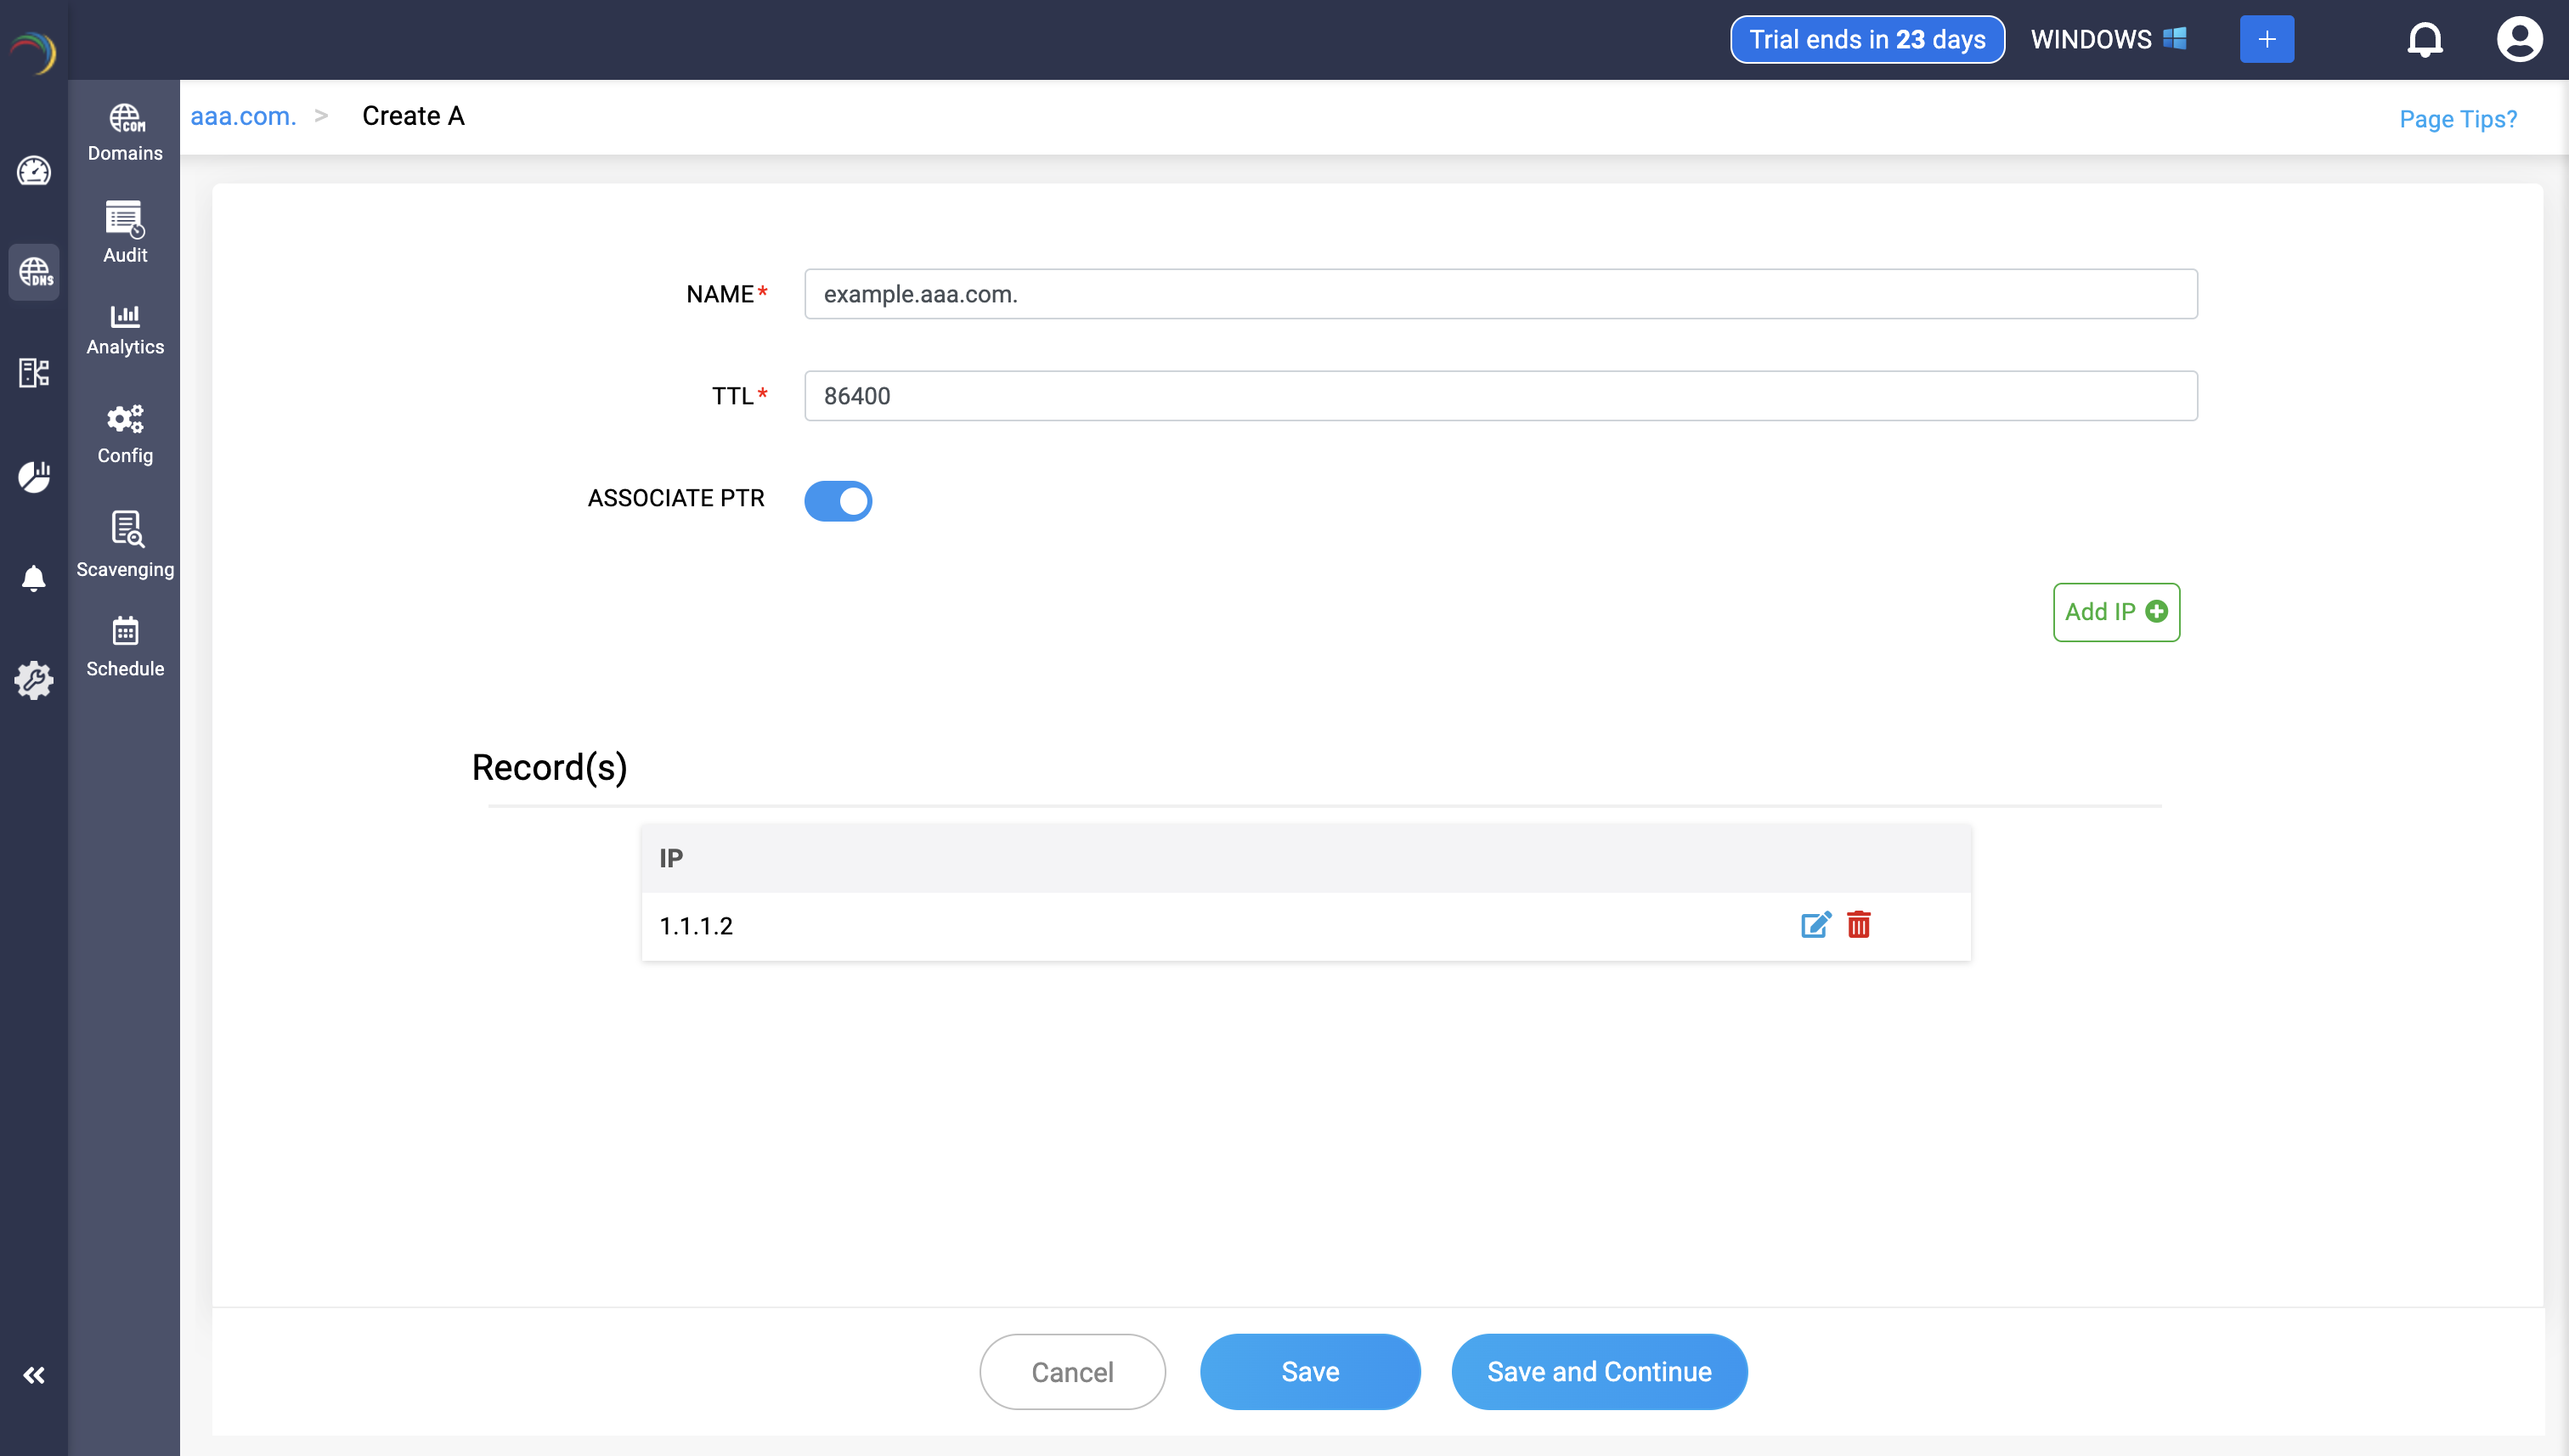This screenshot has height=1456, width=2569.
Task: Delete the 1.1.1.2 record with trash icon
Action: (x=1858, y=925)
